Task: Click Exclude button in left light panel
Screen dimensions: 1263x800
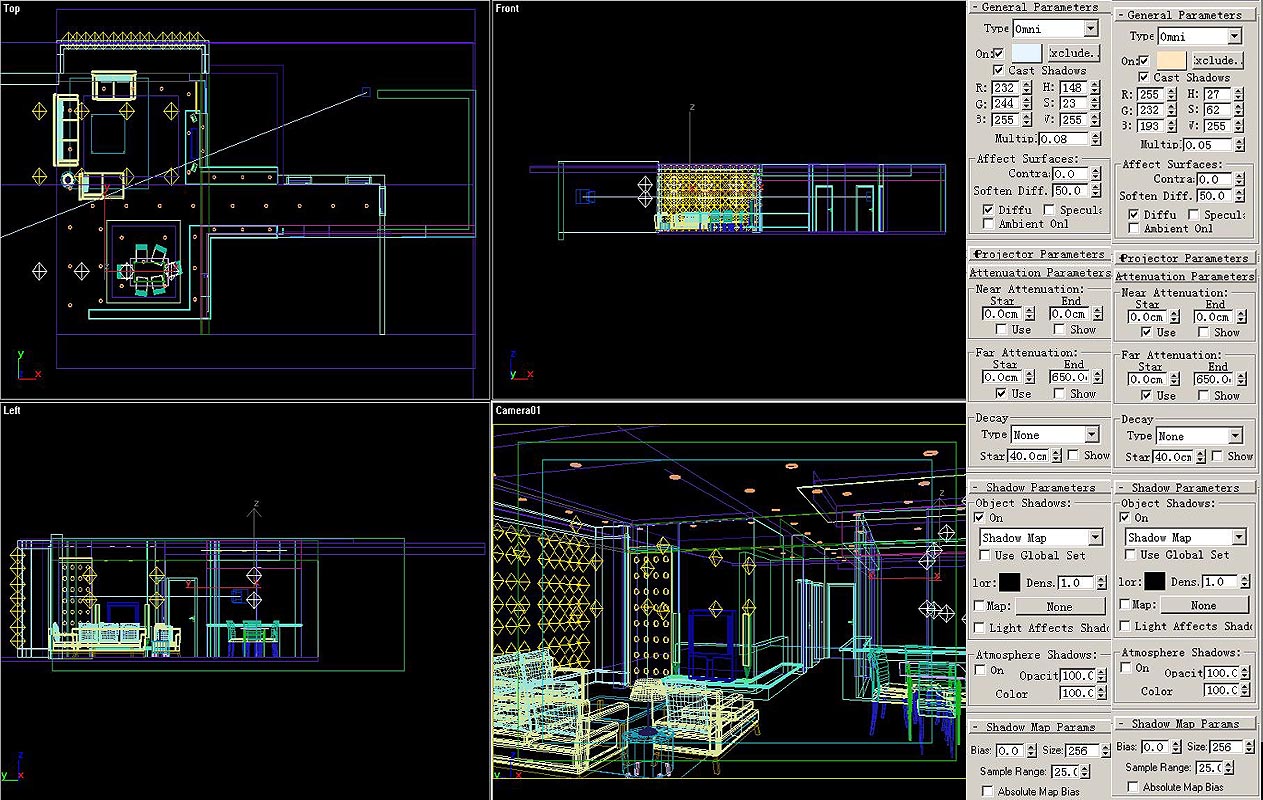Action: (x=1074, y=53)
